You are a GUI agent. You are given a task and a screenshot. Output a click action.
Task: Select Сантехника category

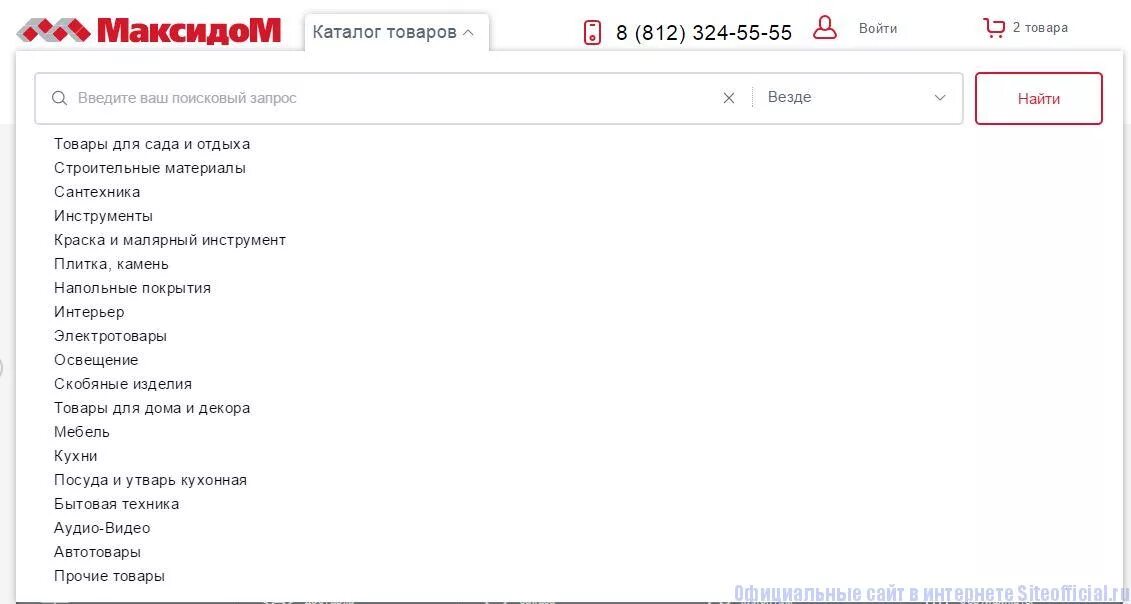(97, 192)
